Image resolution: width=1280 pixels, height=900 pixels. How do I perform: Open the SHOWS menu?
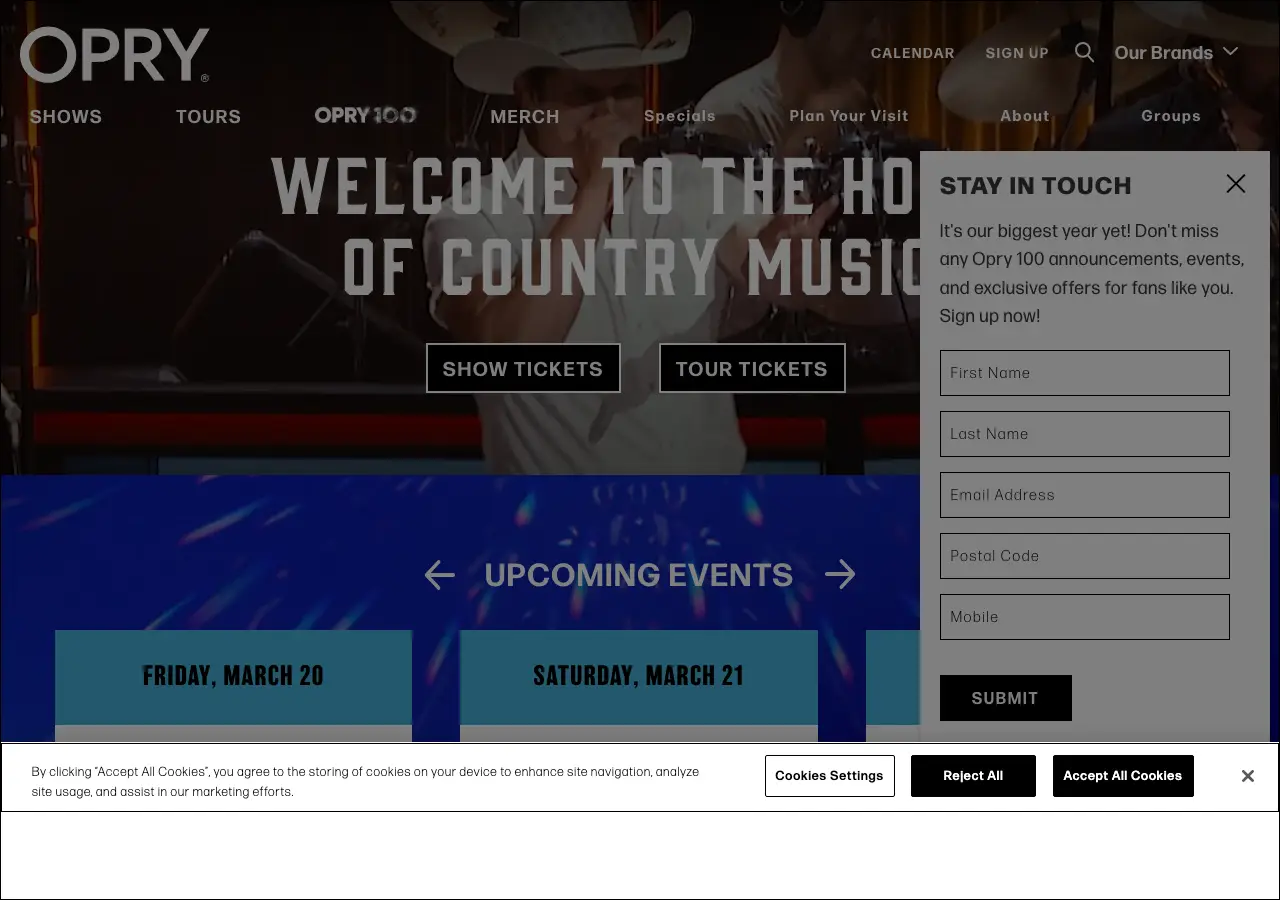[66, 116]
